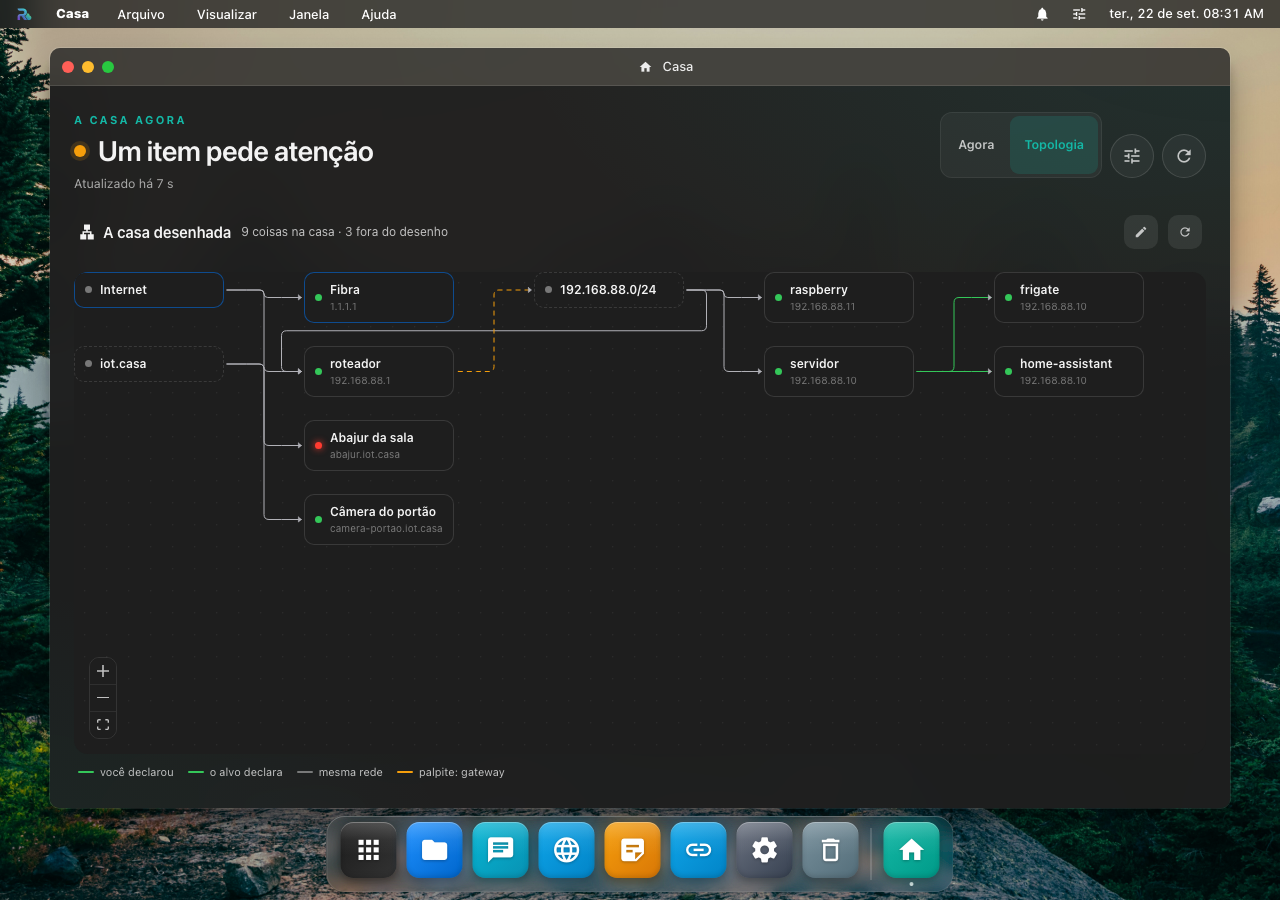
Task: Click the refresh button beside Topologia tab
Action: pos(1184,156)
